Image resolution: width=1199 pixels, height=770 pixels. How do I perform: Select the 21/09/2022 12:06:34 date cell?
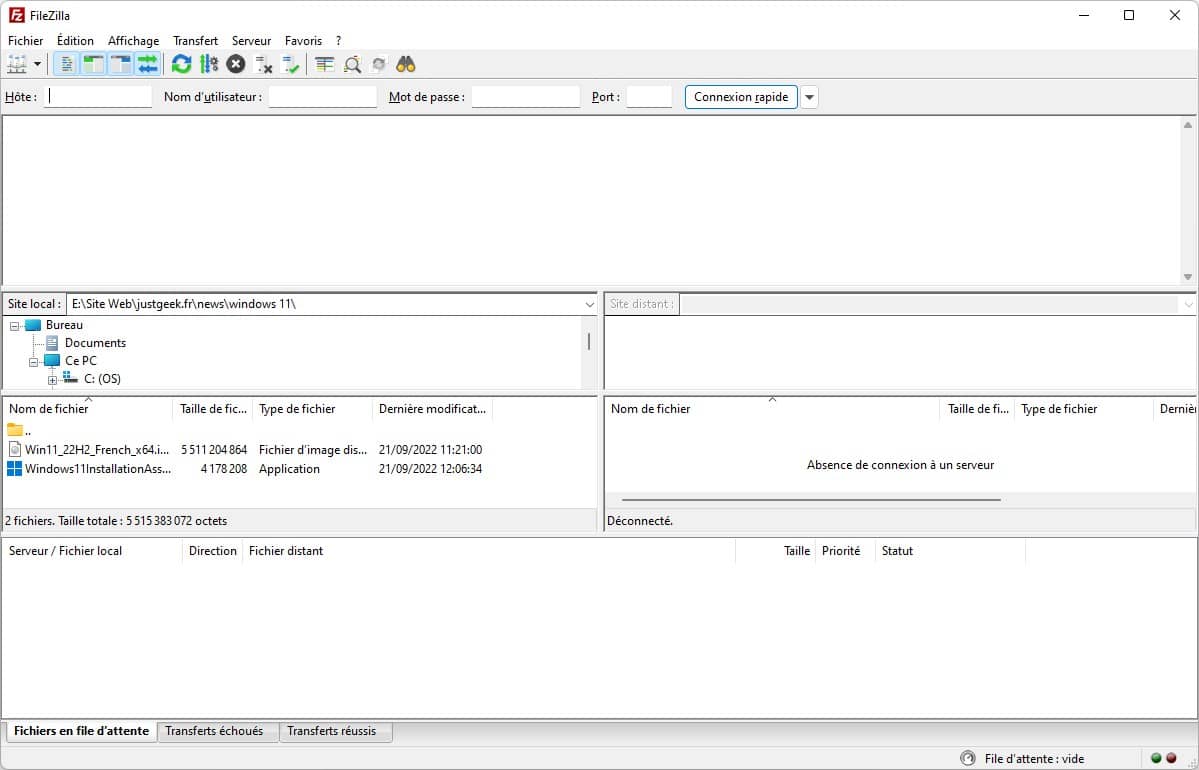tap(431, 469)
